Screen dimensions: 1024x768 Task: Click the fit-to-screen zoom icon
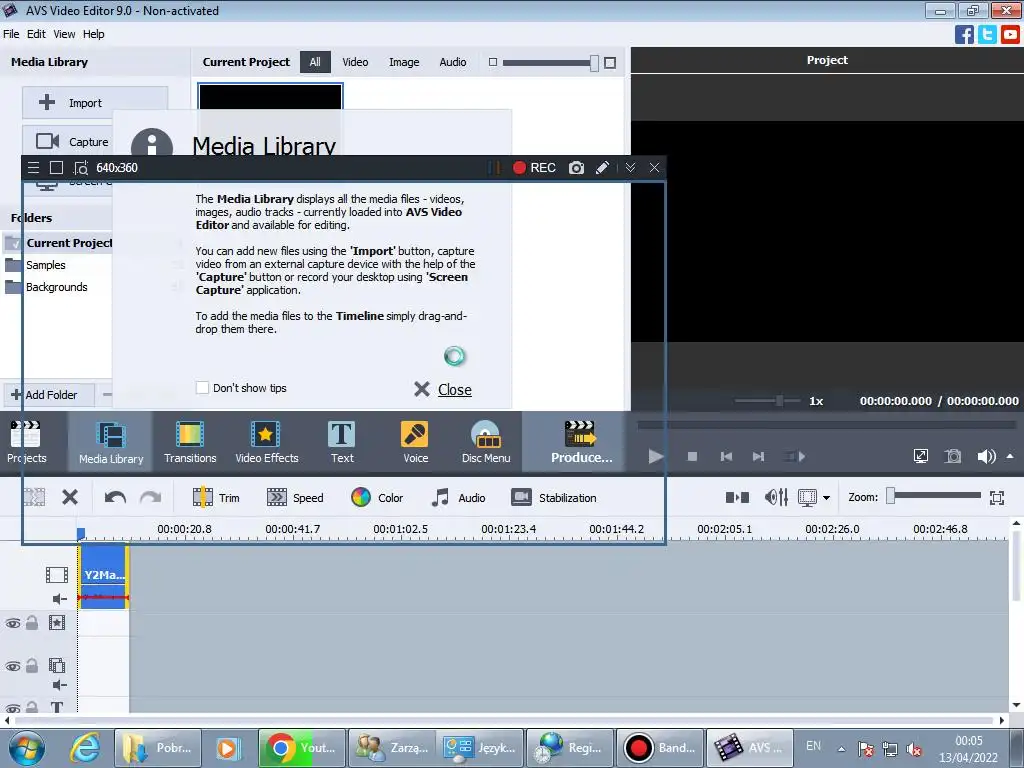click(x=997, y=498)
